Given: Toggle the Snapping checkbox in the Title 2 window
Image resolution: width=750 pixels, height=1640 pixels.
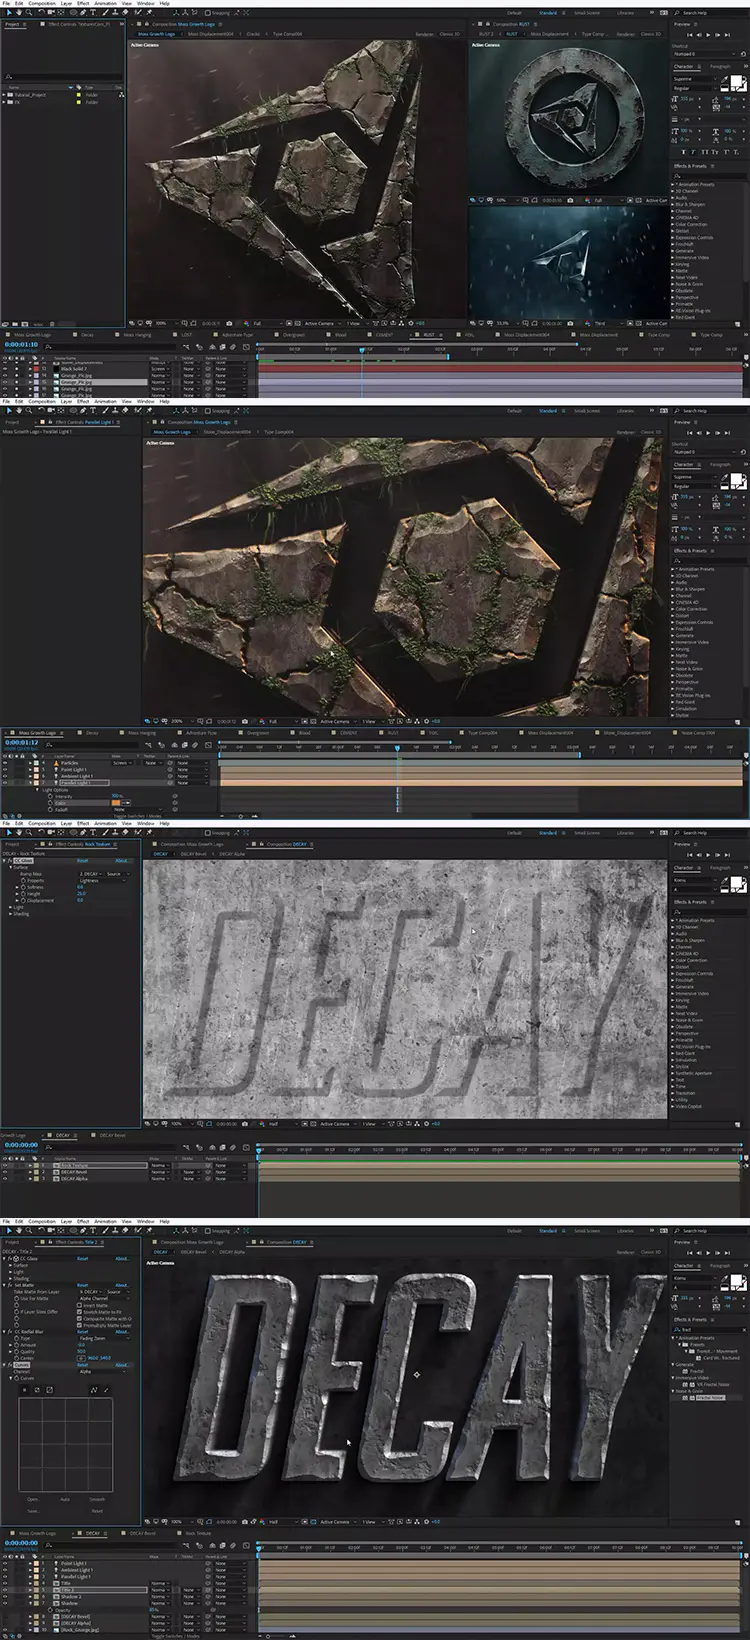Looking at the screenshot, I should 208,1231.
